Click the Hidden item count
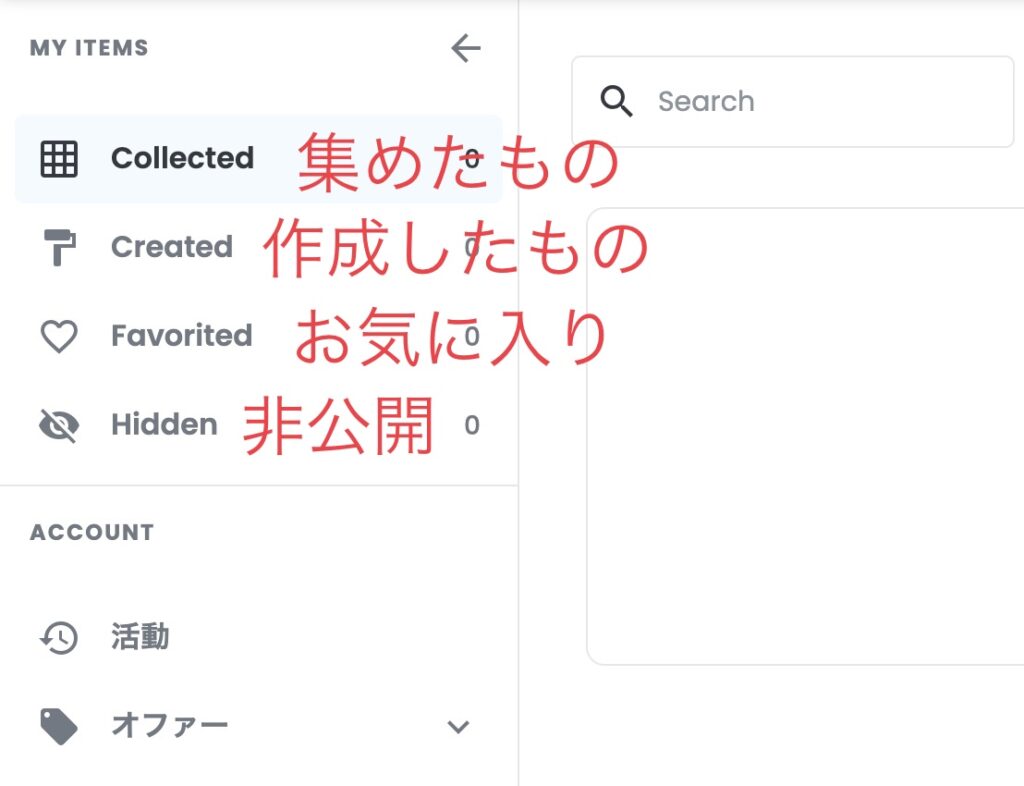1024x786 pixels. point(472,426)
